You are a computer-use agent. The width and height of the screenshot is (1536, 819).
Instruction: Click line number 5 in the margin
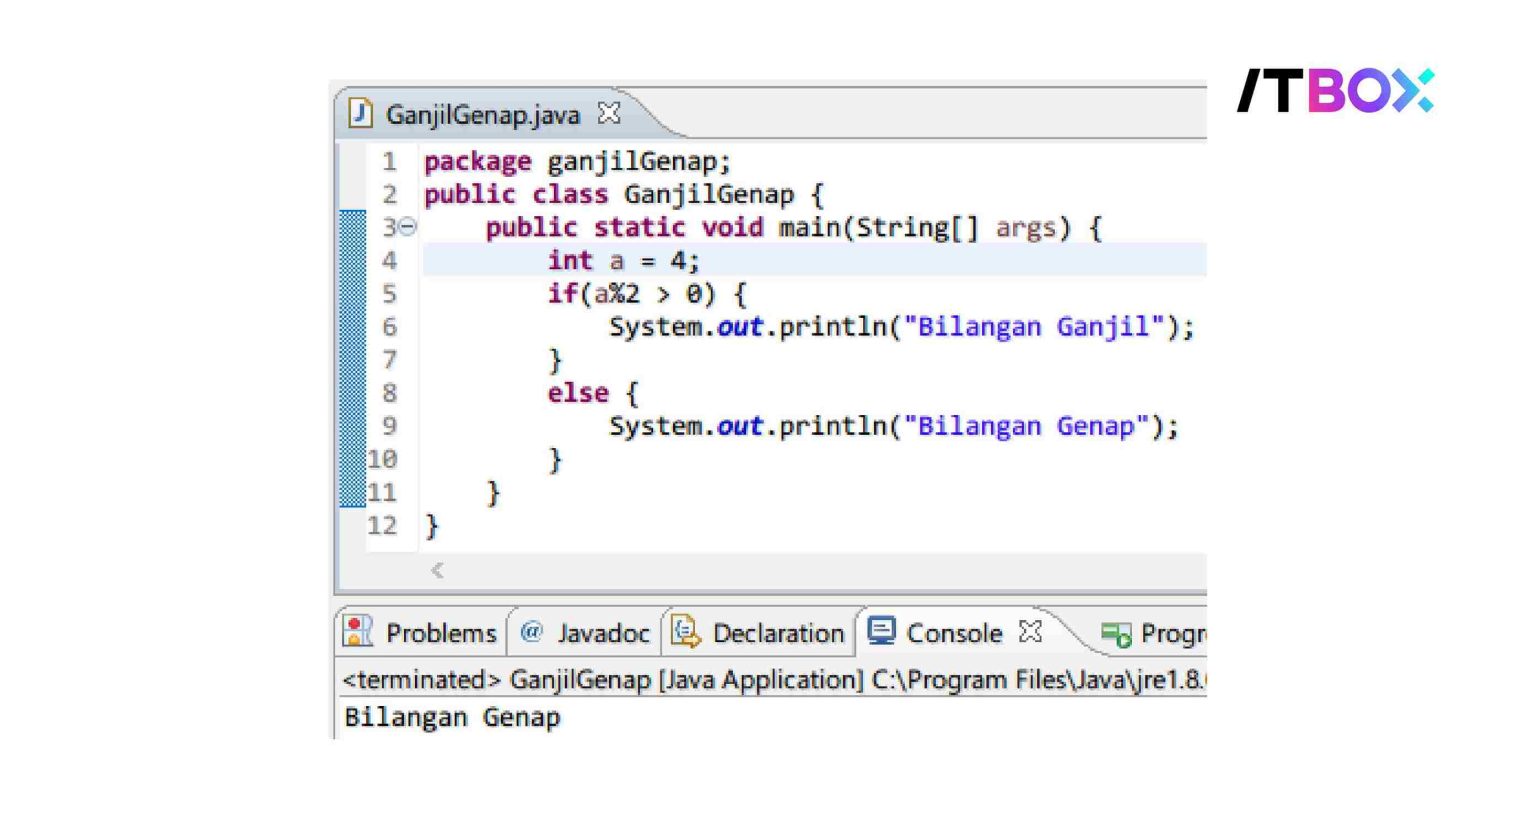click(391, 293)
